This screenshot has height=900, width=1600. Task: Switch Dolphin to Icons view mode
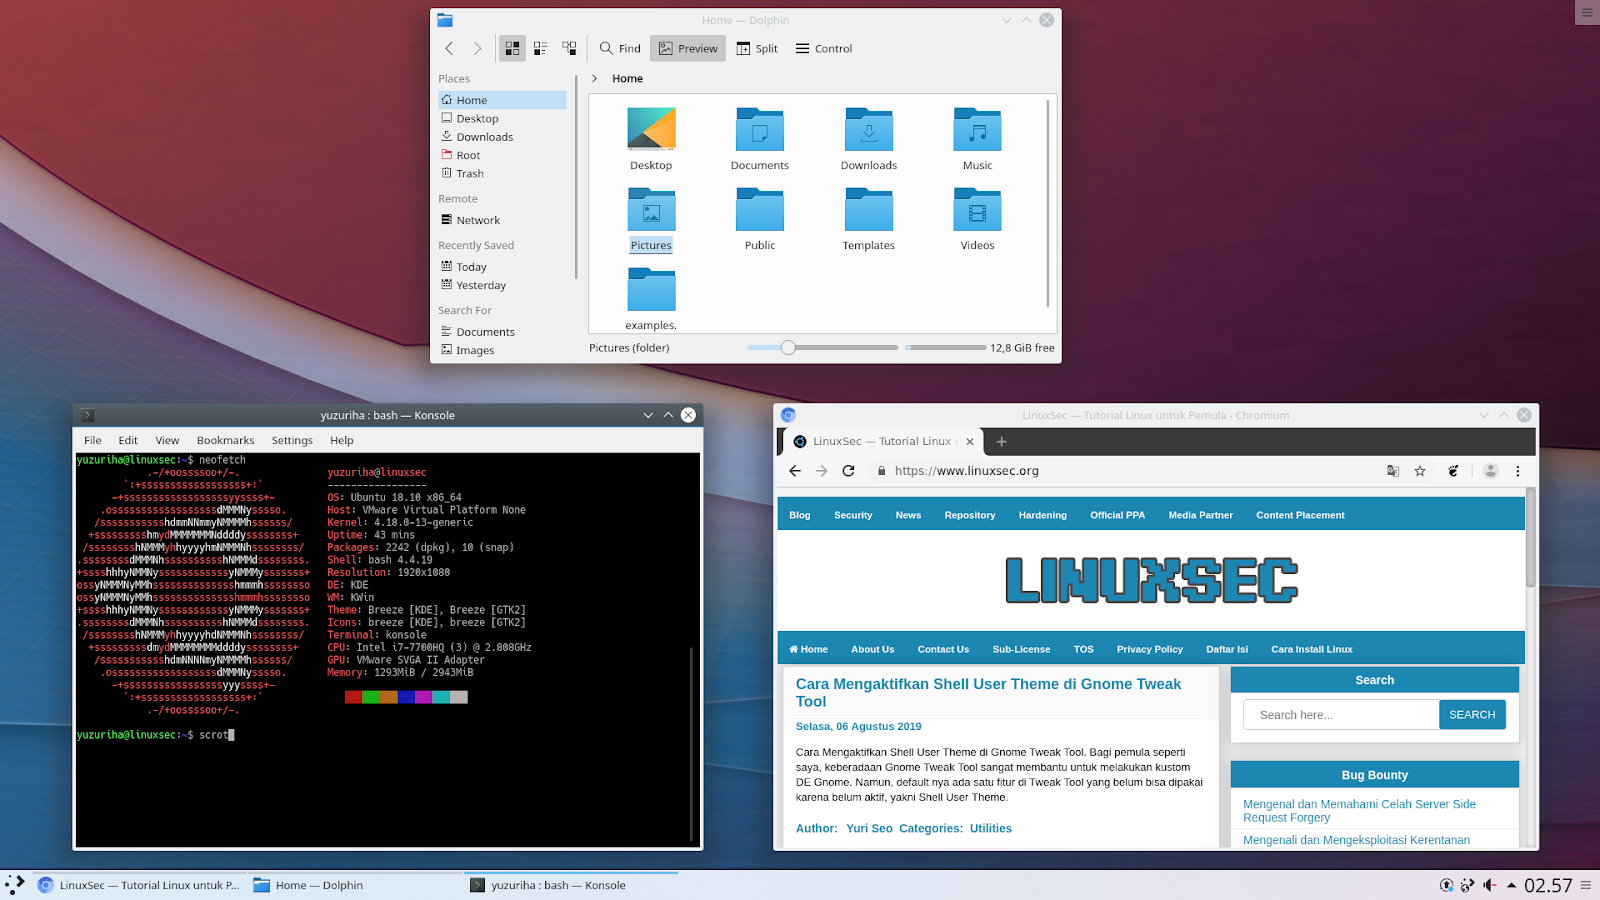[x=512, y=48]
